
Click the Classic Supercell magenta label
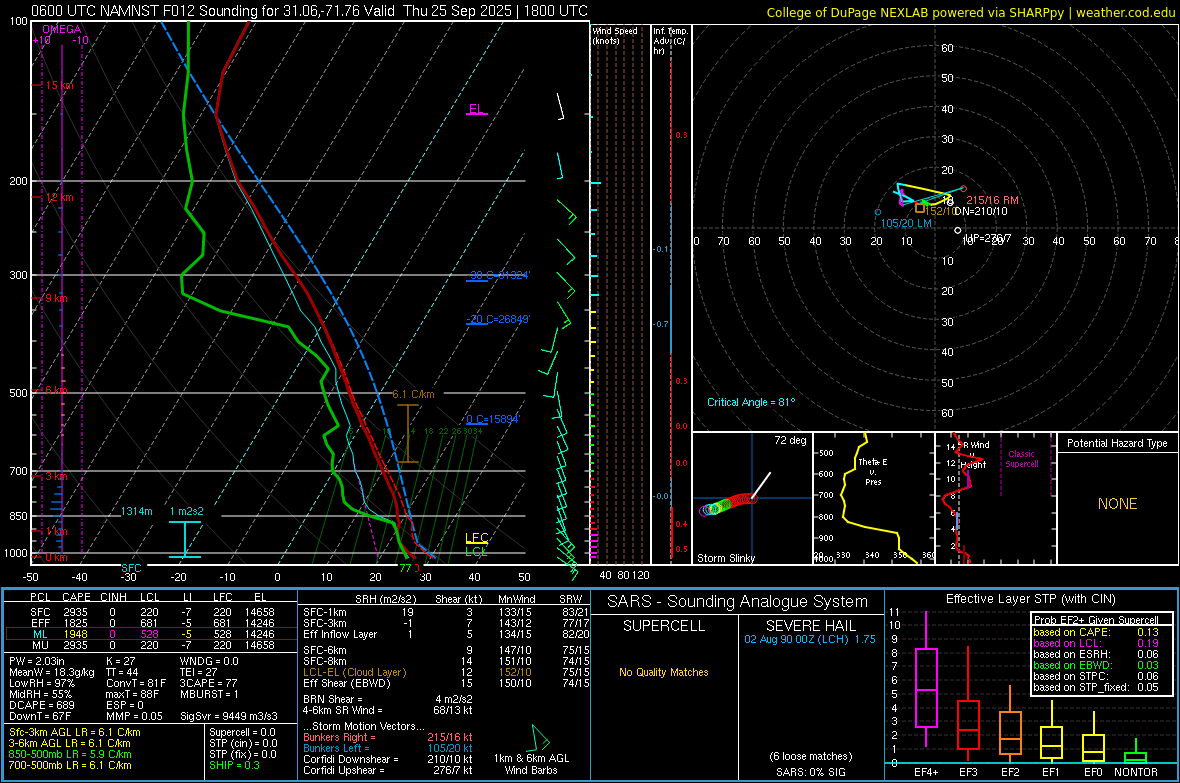point(1021,459)
